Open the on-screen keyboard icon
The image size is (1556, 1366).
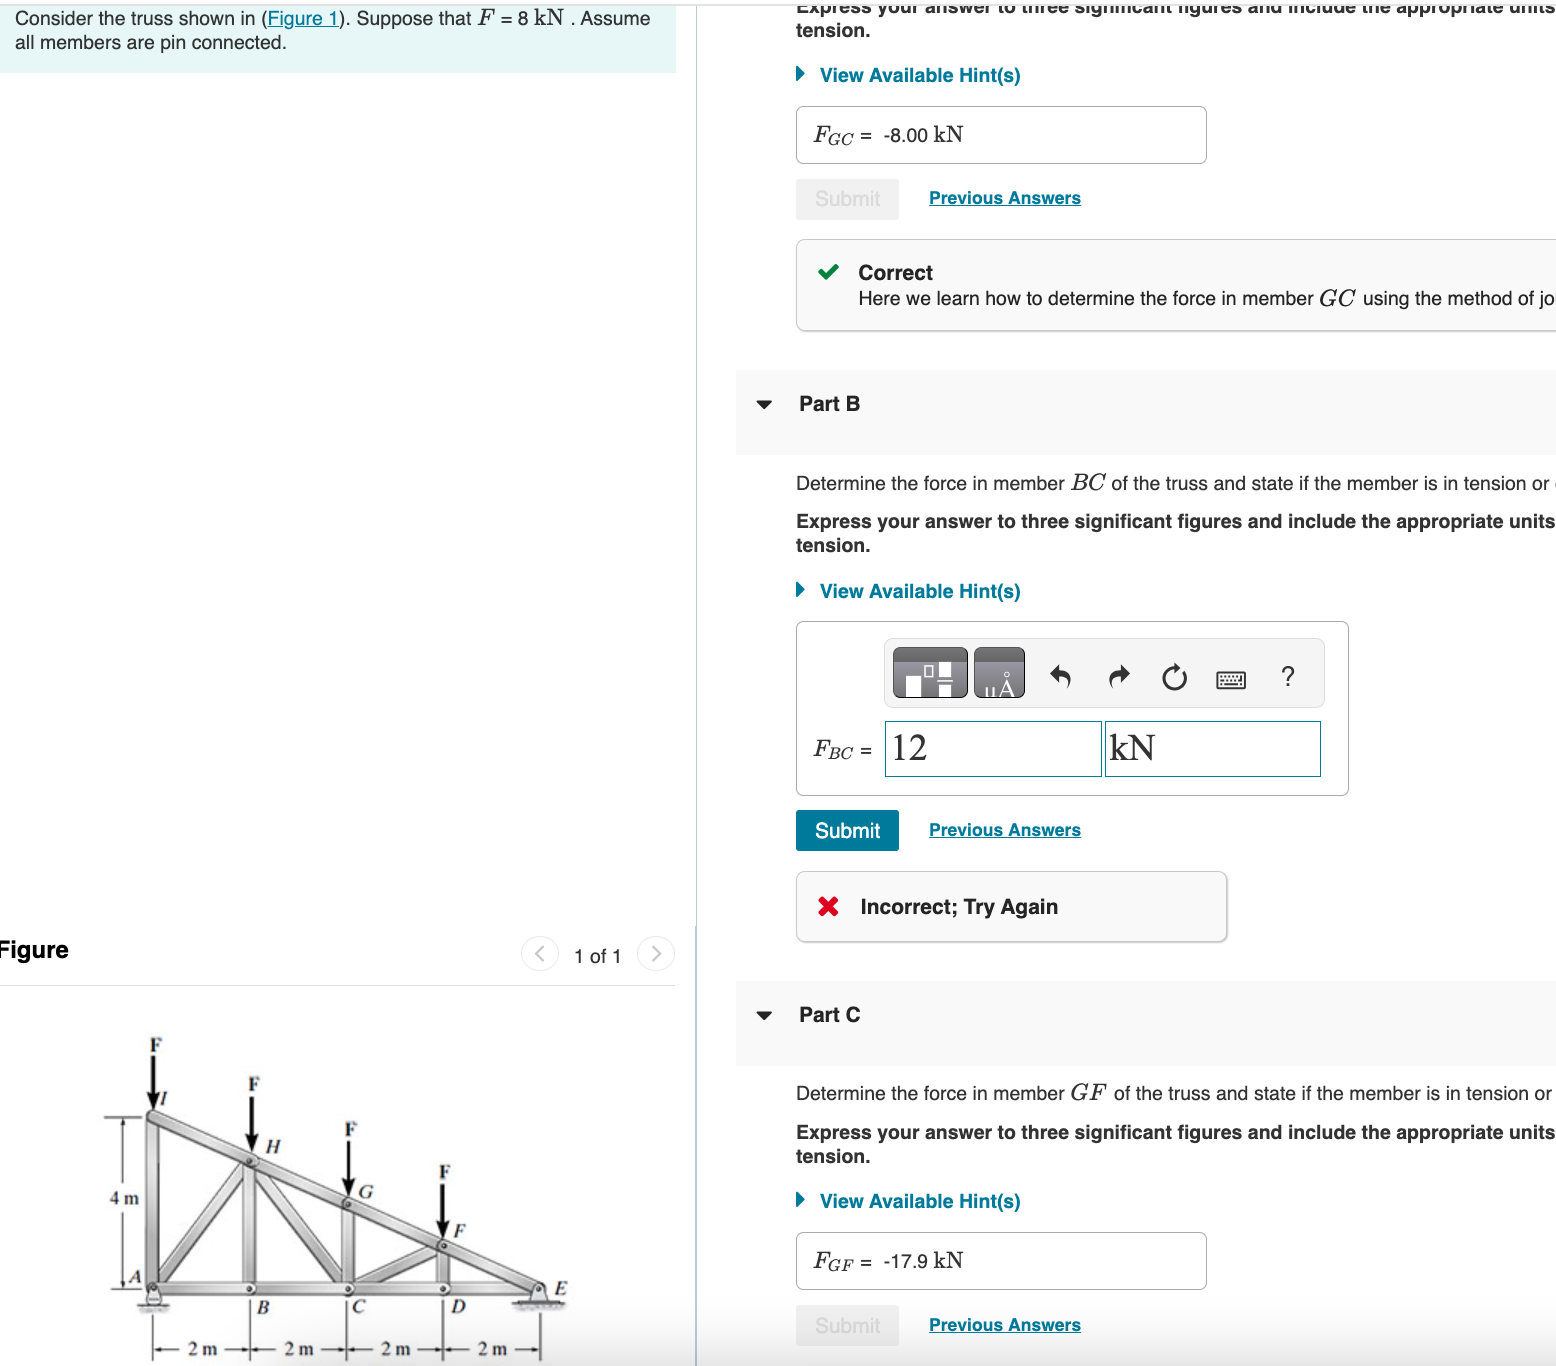coord(1232,678)
